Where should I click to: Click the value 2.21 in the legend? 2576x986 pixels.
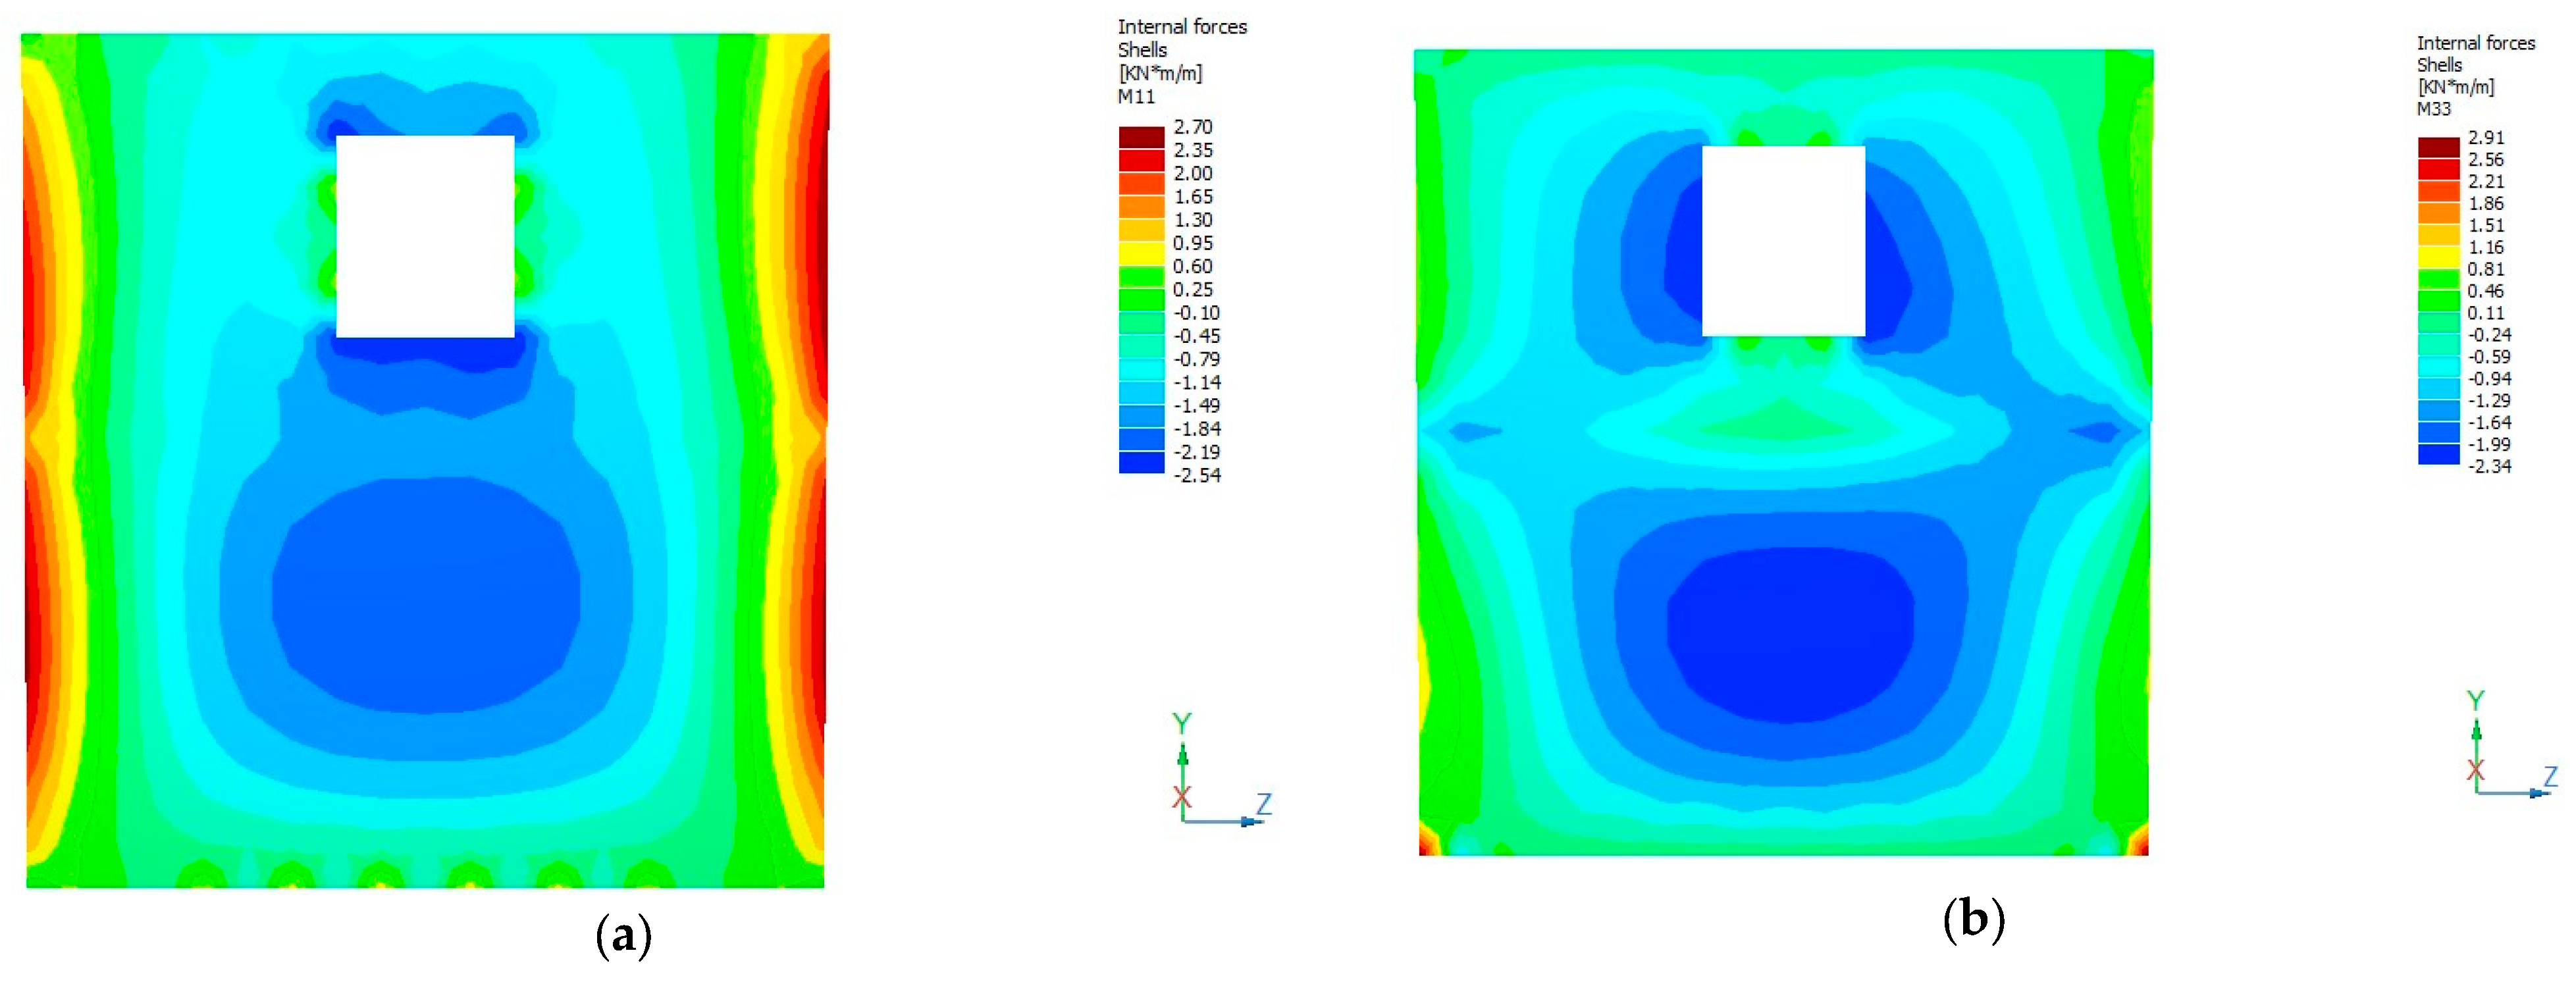click(2486, 181)
